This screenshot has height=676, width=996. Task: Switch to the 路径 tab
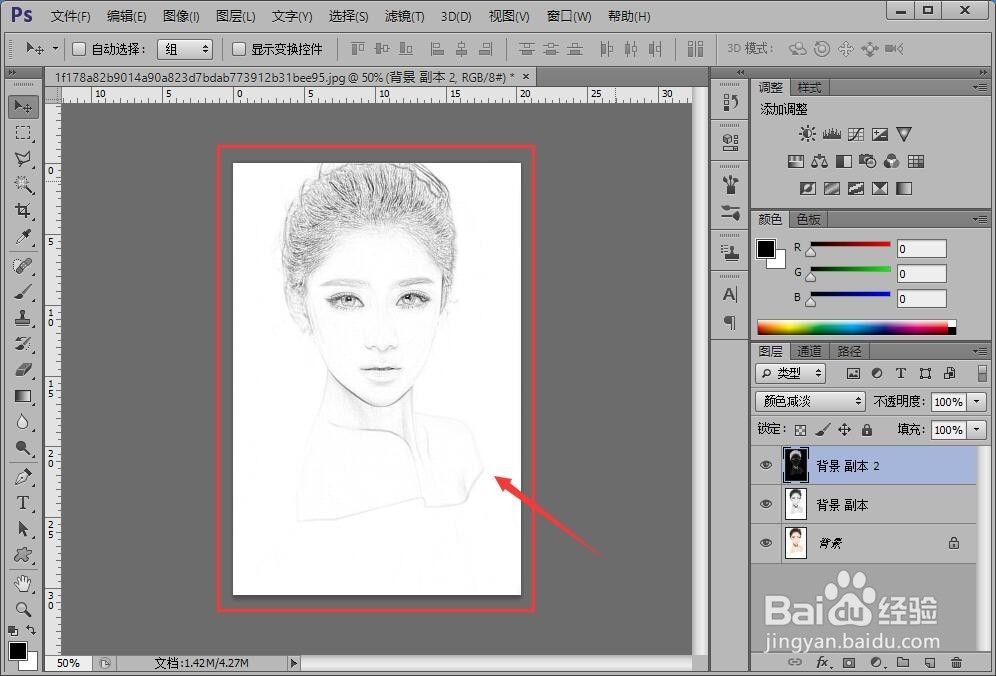click(x=849, y=351)
